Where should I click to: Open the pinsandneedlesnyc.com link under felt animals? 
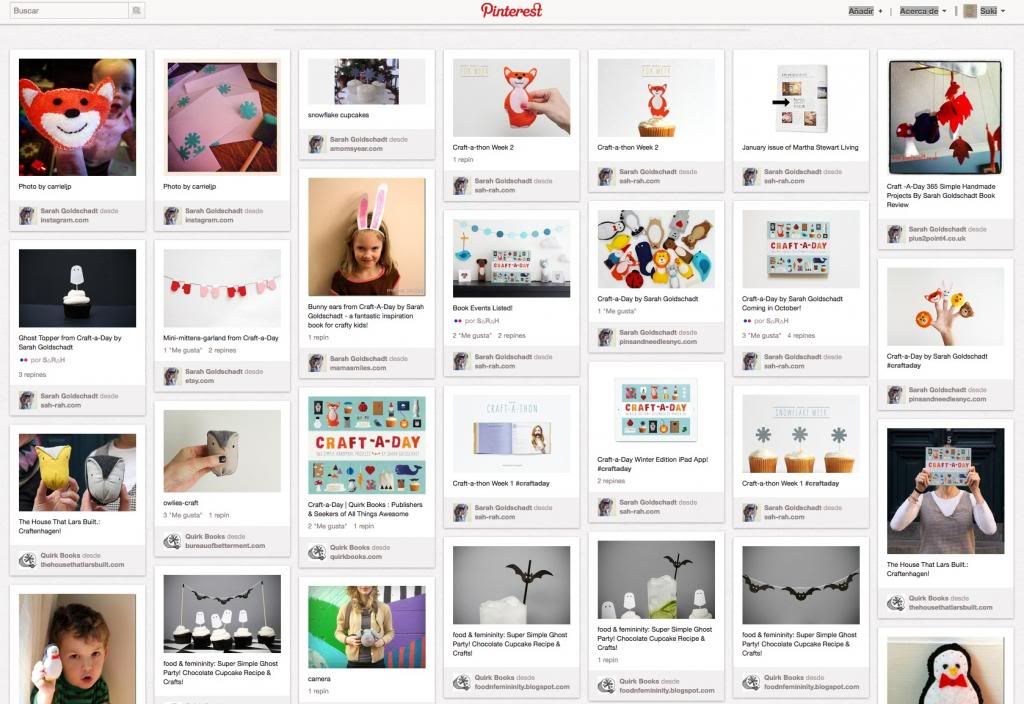pyautogui.click(x=658, y=342)
